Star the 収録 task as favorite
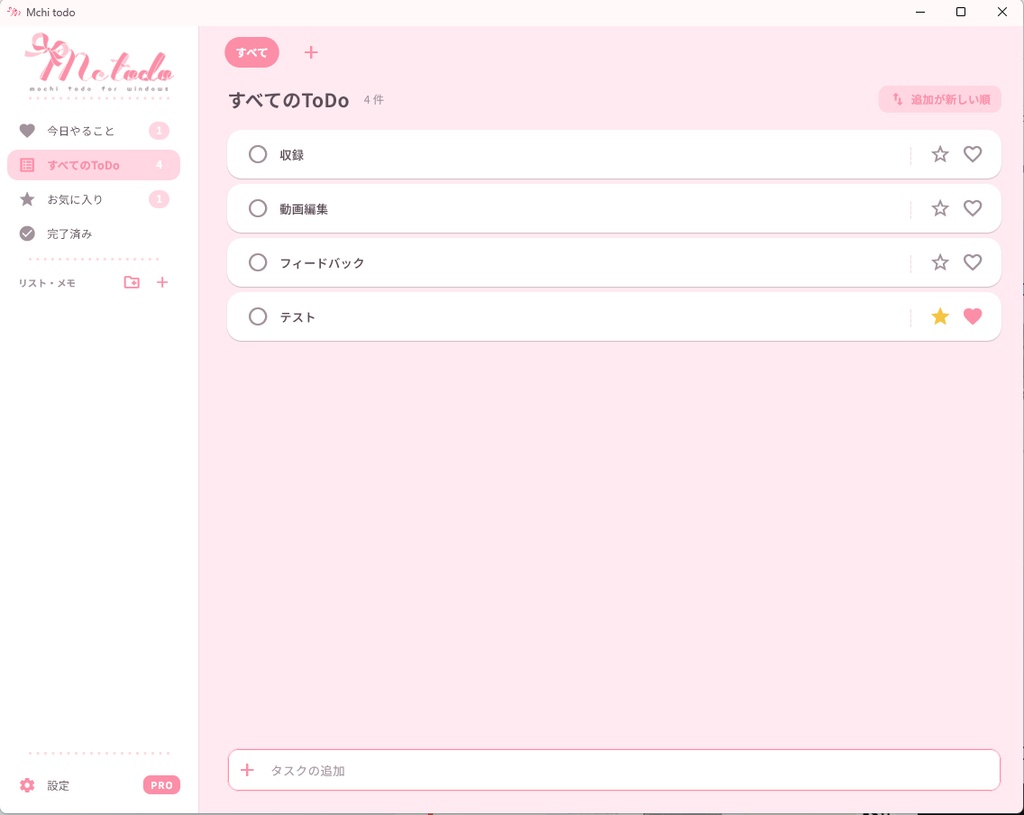Viewport: 1024px width, 815px height. 940,154
